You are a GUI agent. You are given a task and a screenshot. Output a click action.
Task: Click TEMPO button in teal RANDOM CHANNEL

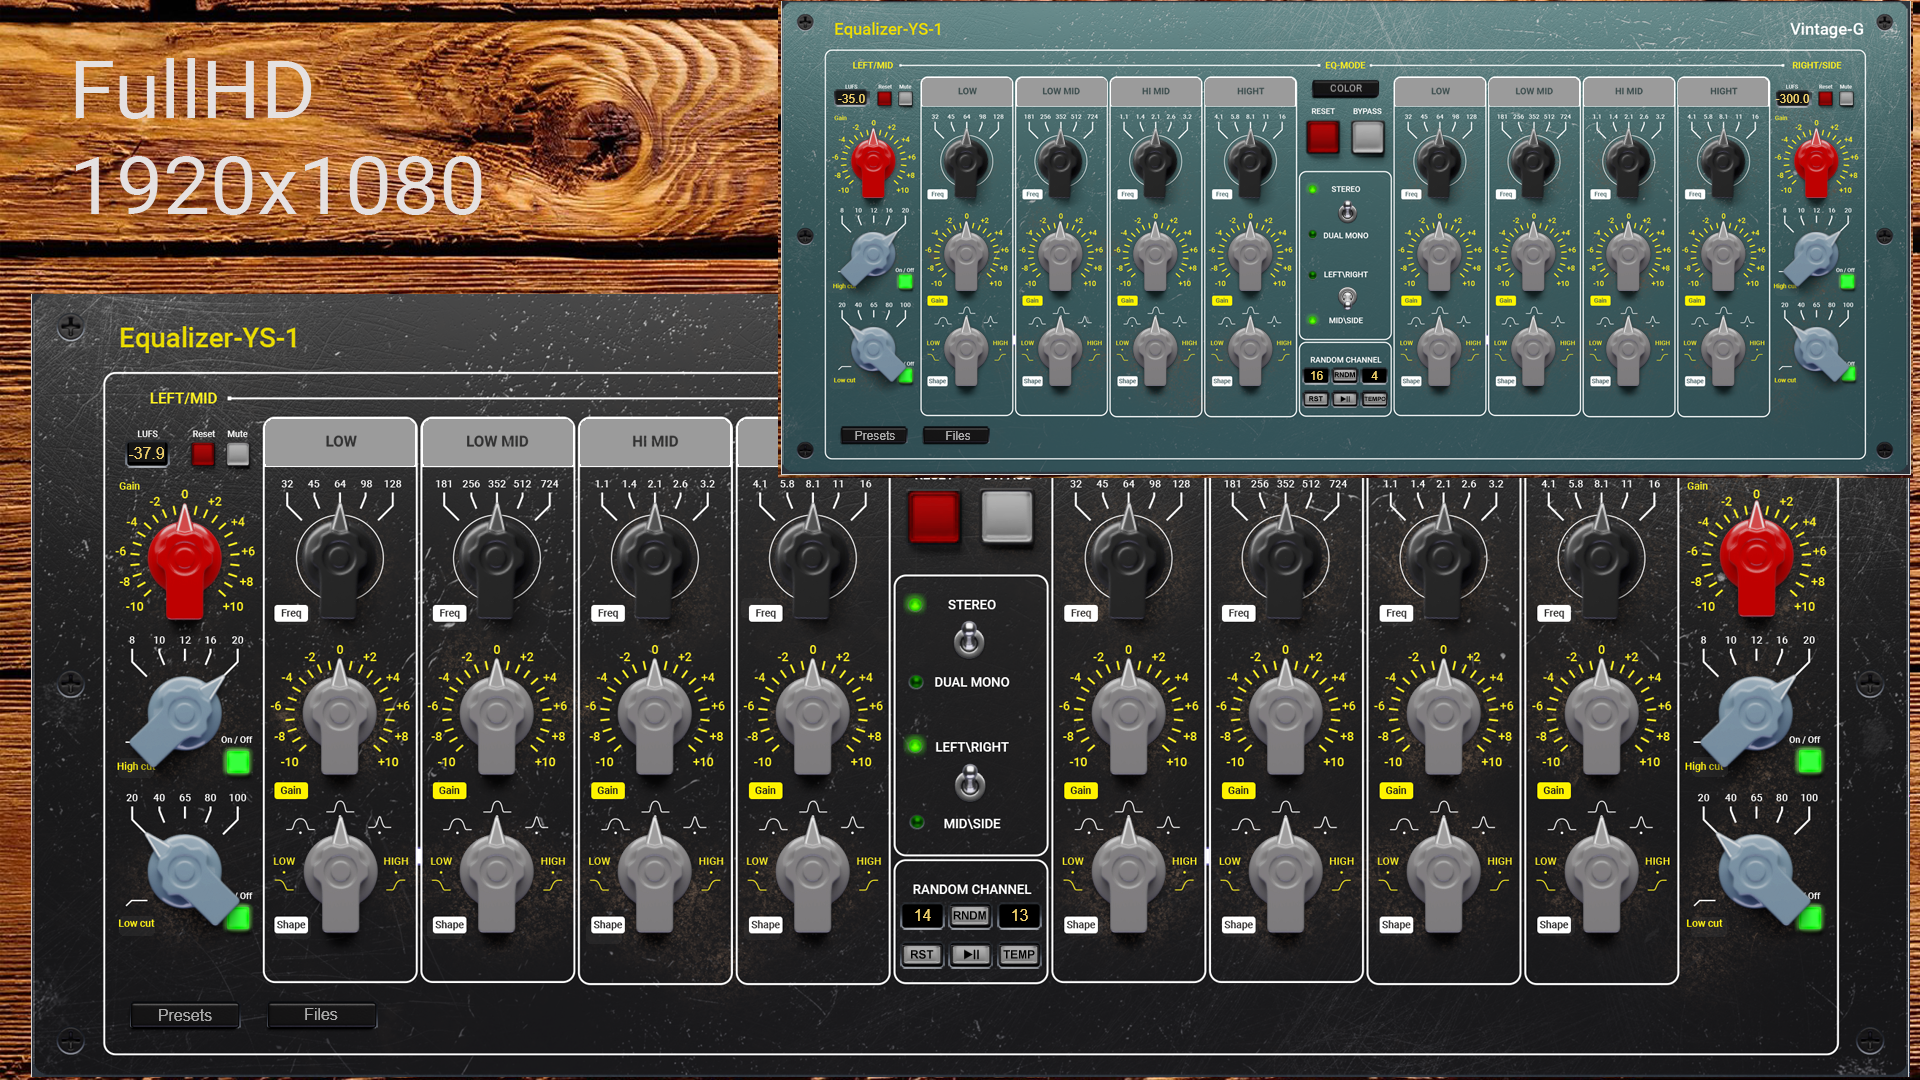point(1375,399)
